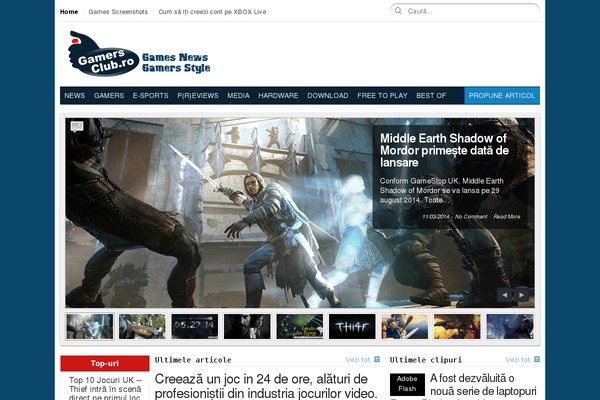Click Read More on the slider caption

(507, 217)
